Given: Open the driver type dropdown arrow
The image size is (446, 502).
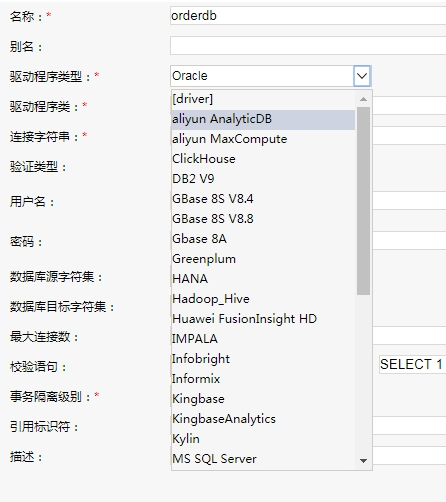Looking at the screenshot, I should [x=362, y=76].
